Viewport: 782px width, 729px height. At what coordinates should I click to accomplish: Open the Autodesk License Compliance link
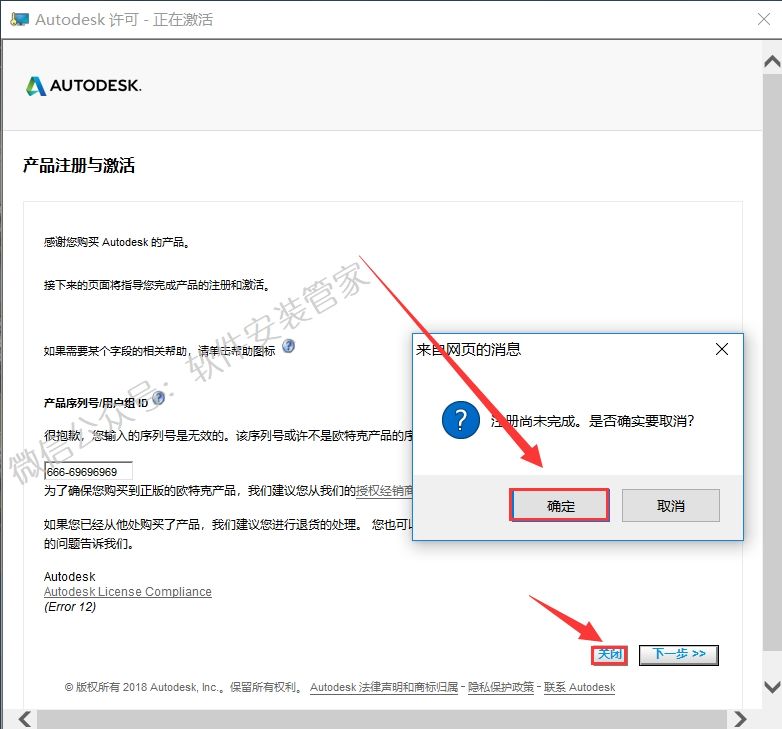(x=128, y=592)
